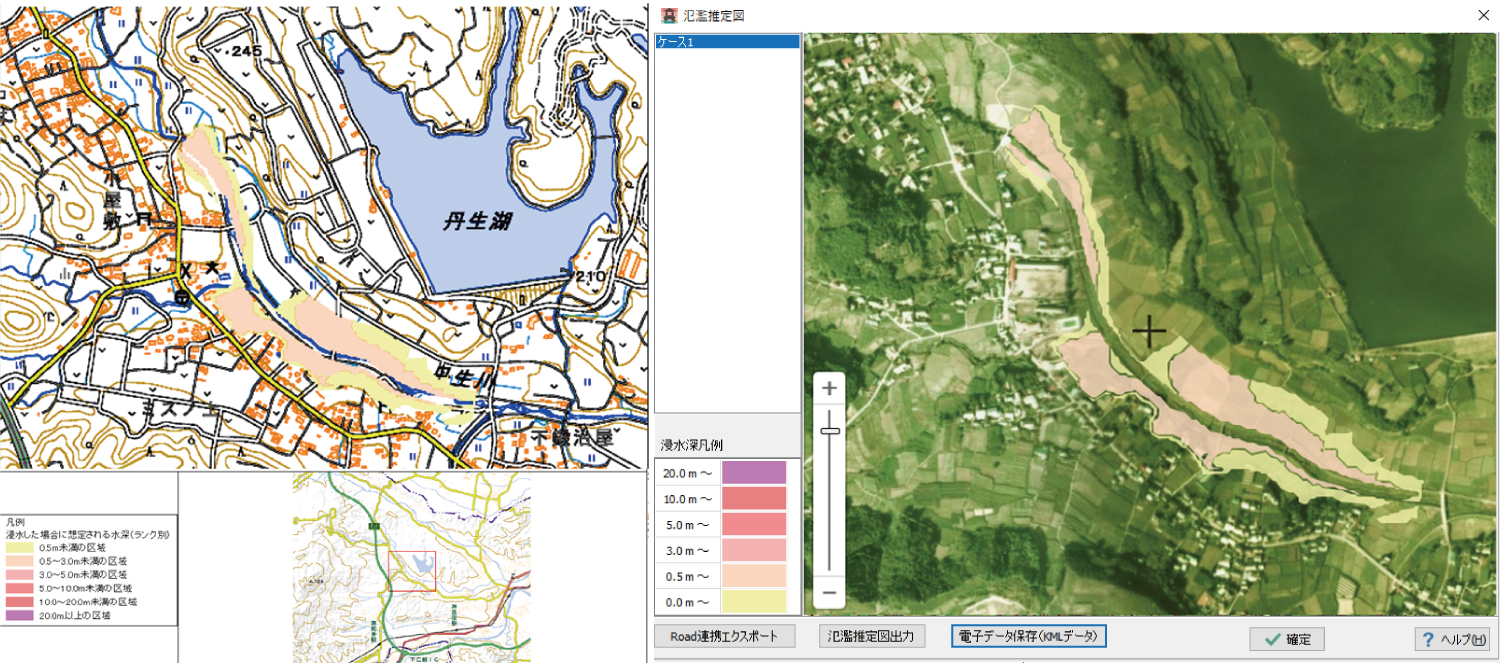Close the 氾濫推定図 dialog window
This screenshot has width=1500, height=663.
(1482, 16)
